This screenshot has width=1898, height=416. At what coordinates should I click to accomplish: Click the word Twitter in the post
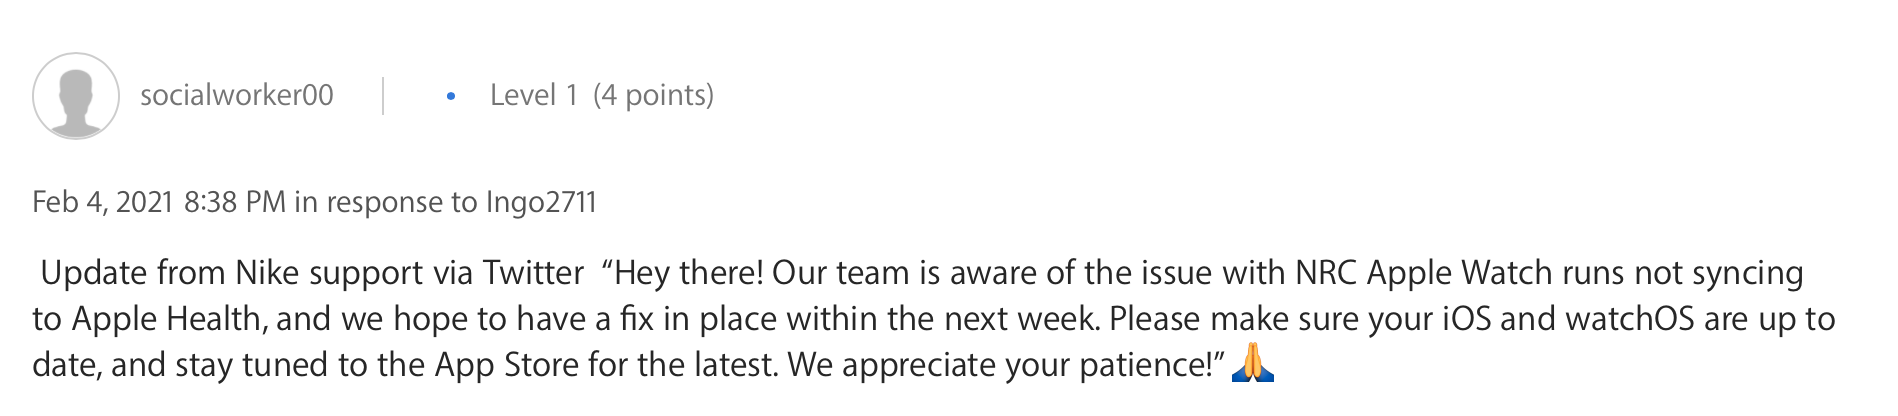(533, 273)
